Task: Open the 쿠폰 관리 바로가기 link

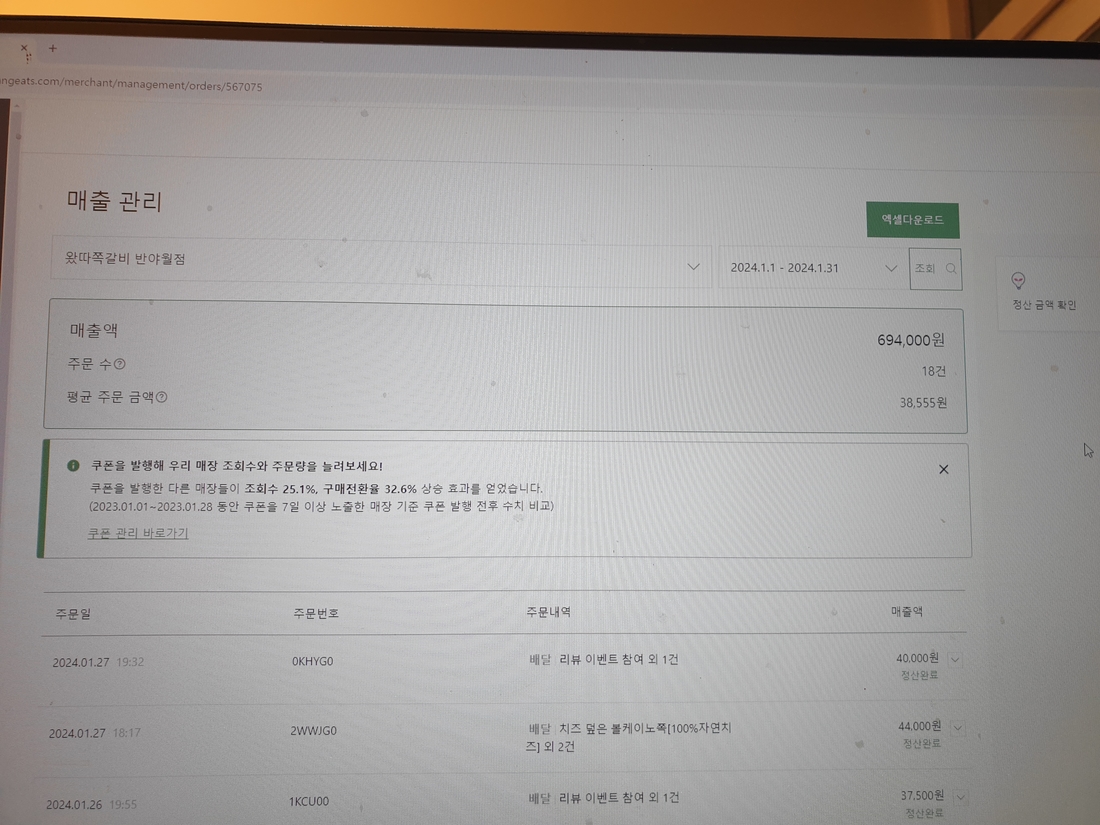Action: click(x=138, y=533)
